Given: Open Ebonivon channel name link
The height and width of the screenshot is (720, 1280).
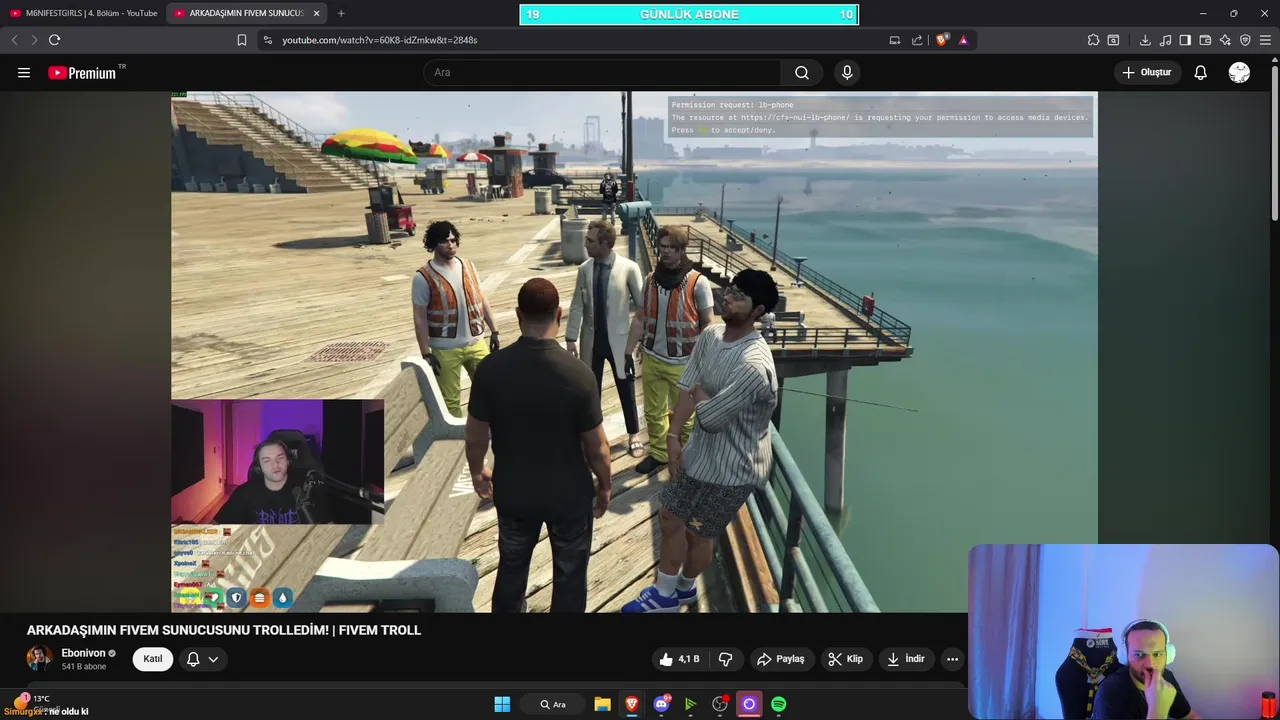Looking at the screenshot, I should coord(84,653).
